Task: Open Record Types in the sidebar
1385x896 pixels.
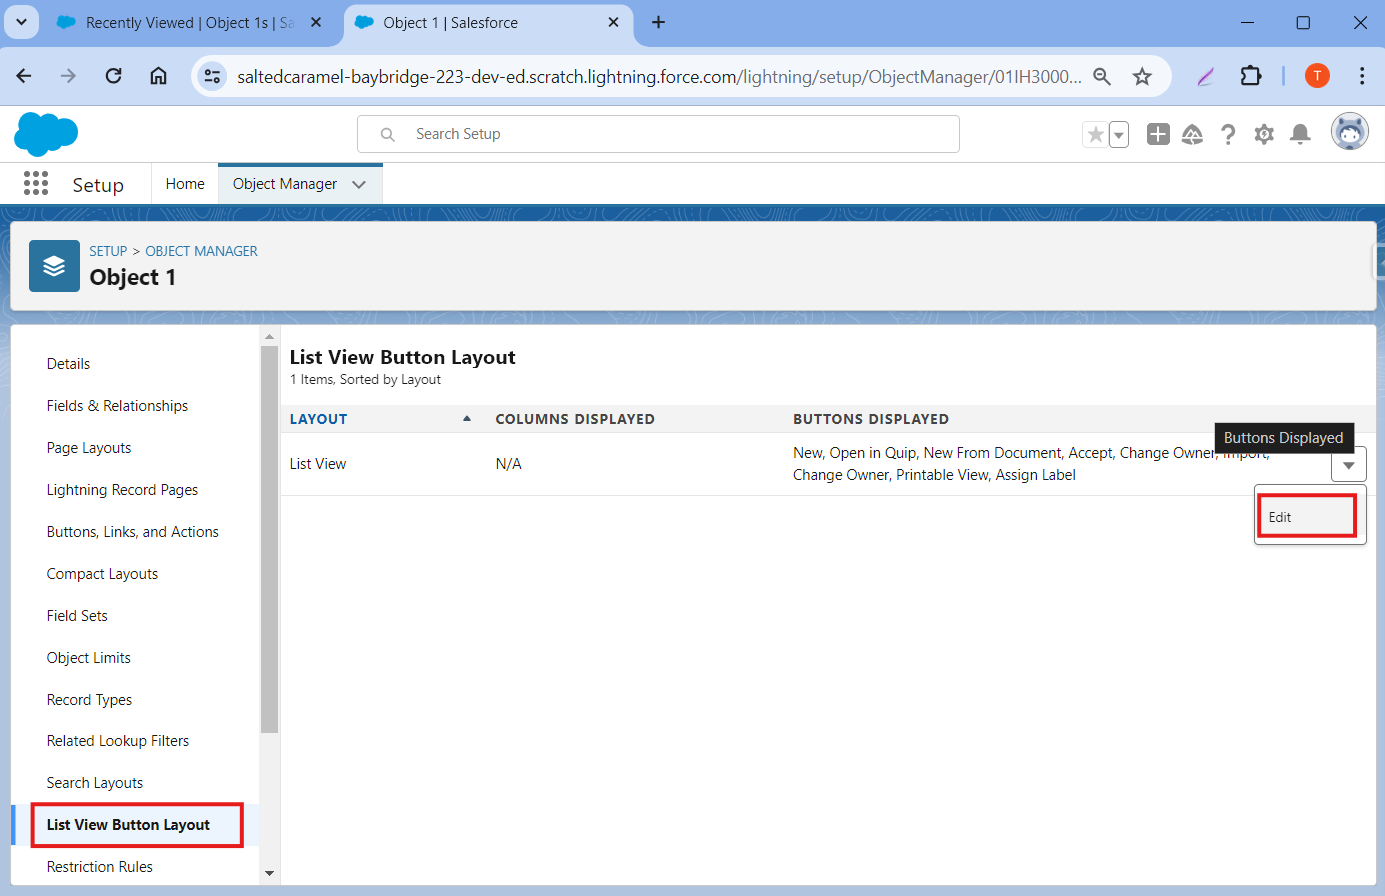Action: (89, 700)
